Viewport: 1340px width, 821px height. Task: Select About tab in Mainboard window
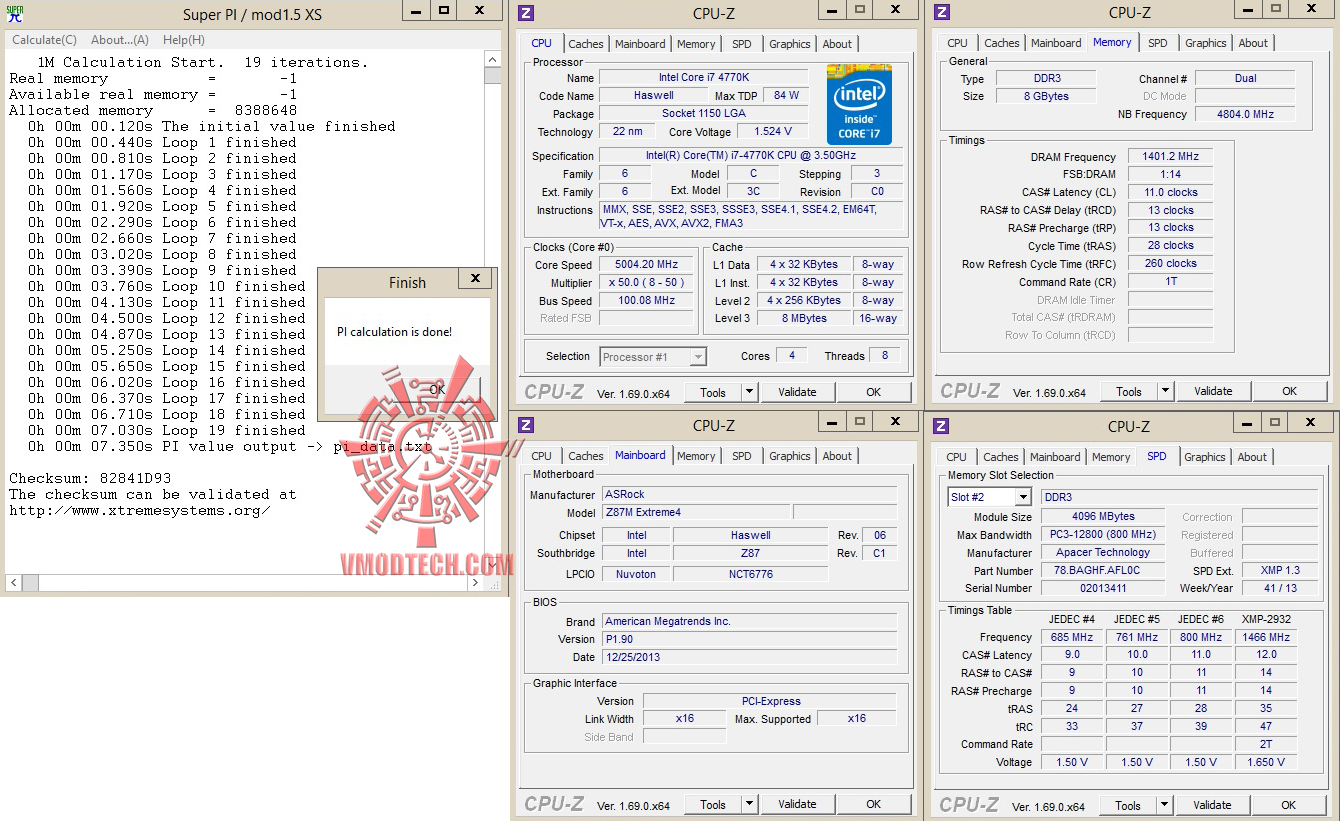[837, 456]
